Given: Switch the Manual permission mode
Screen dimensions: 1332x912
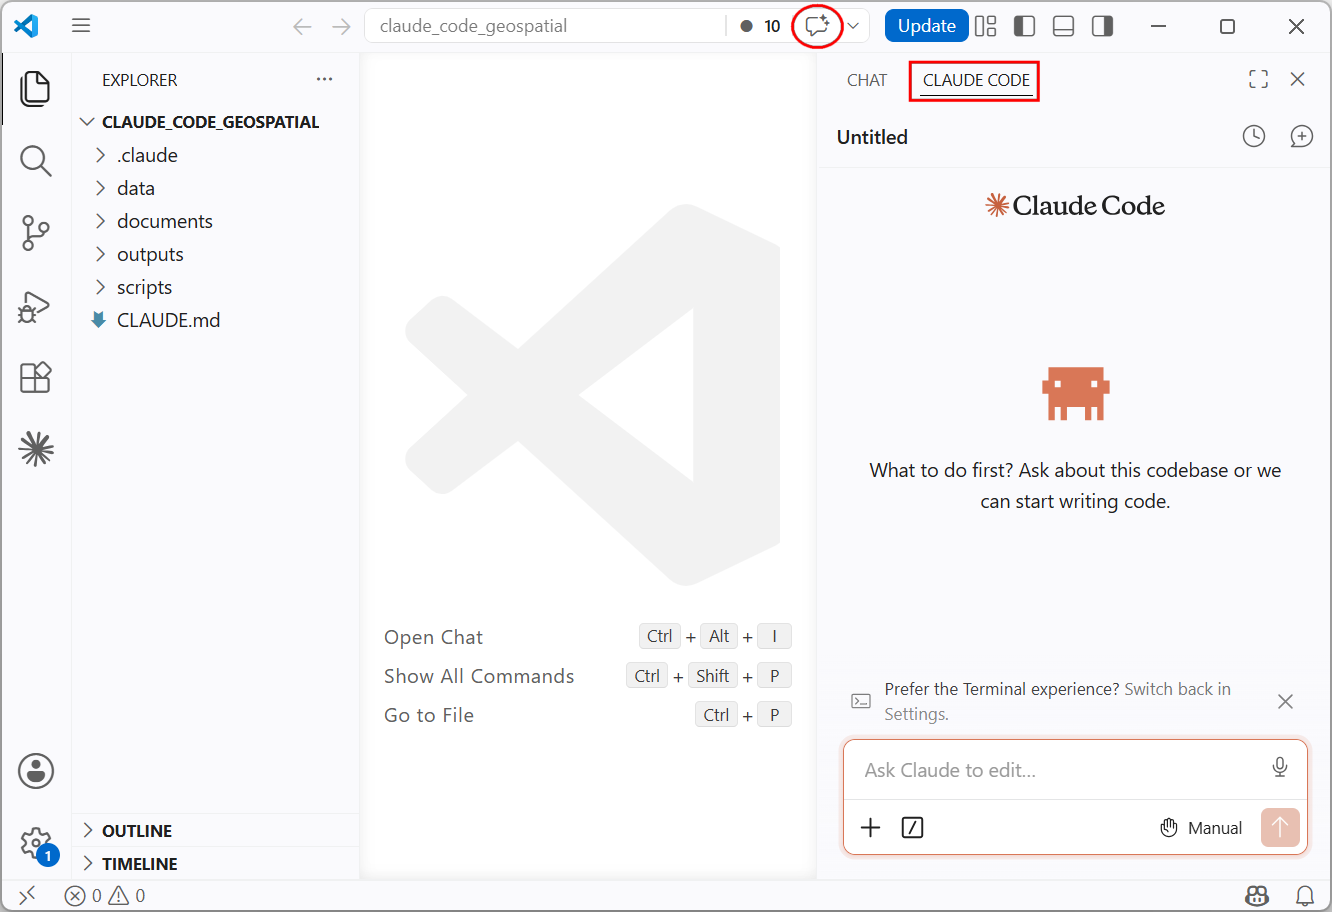Looking at the screenshot, I should pyautogui.click(x=1201, y=827).
